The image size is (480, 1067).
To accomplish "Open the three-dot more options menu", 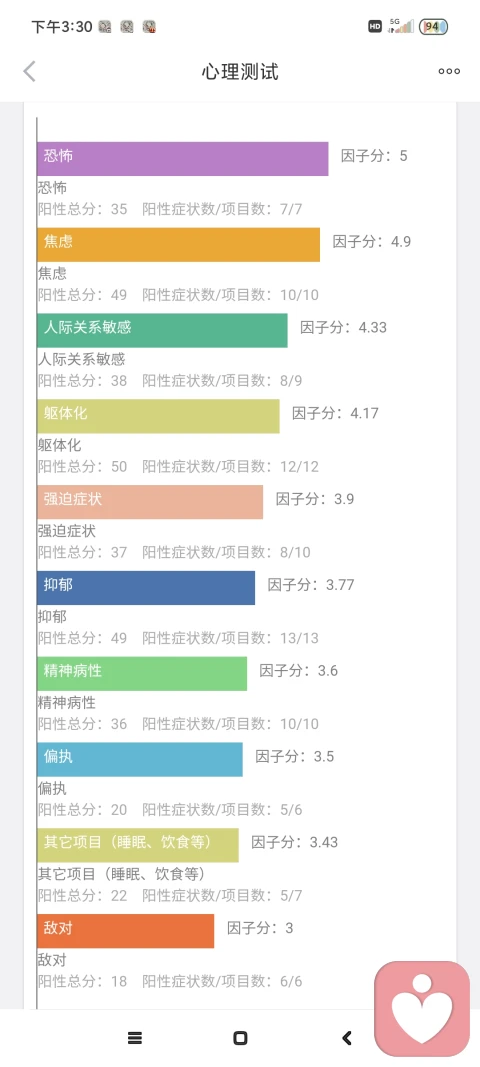I will tap(449, 71).
